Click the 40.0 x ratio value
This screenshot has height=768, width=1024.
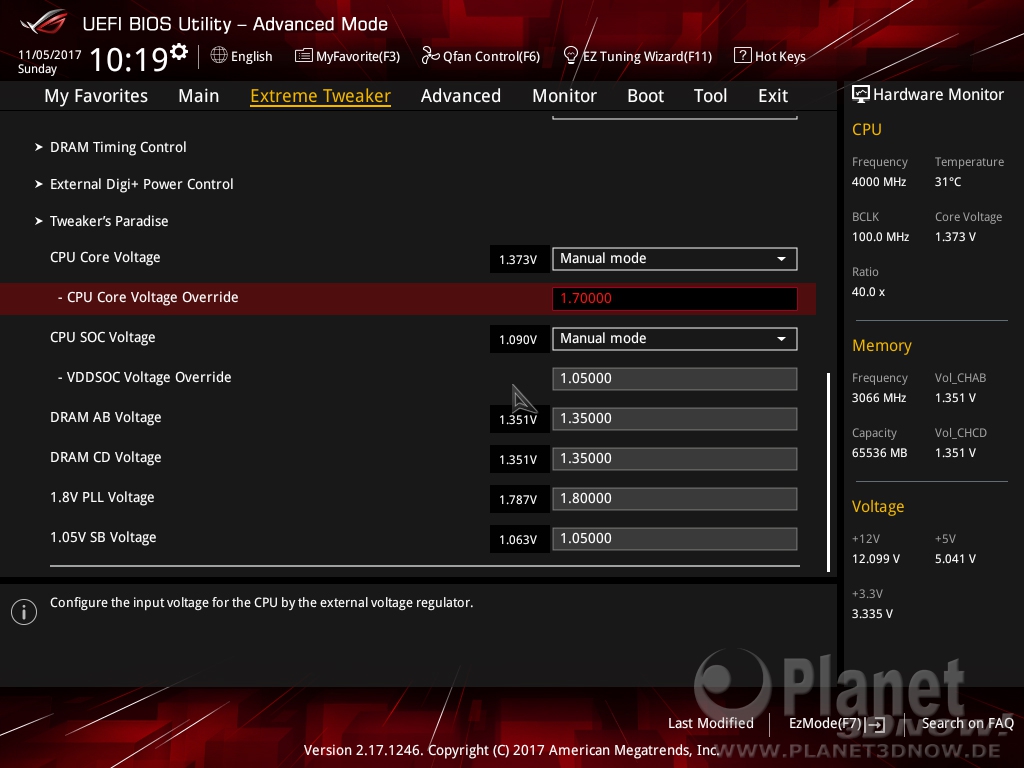point(869,292)
